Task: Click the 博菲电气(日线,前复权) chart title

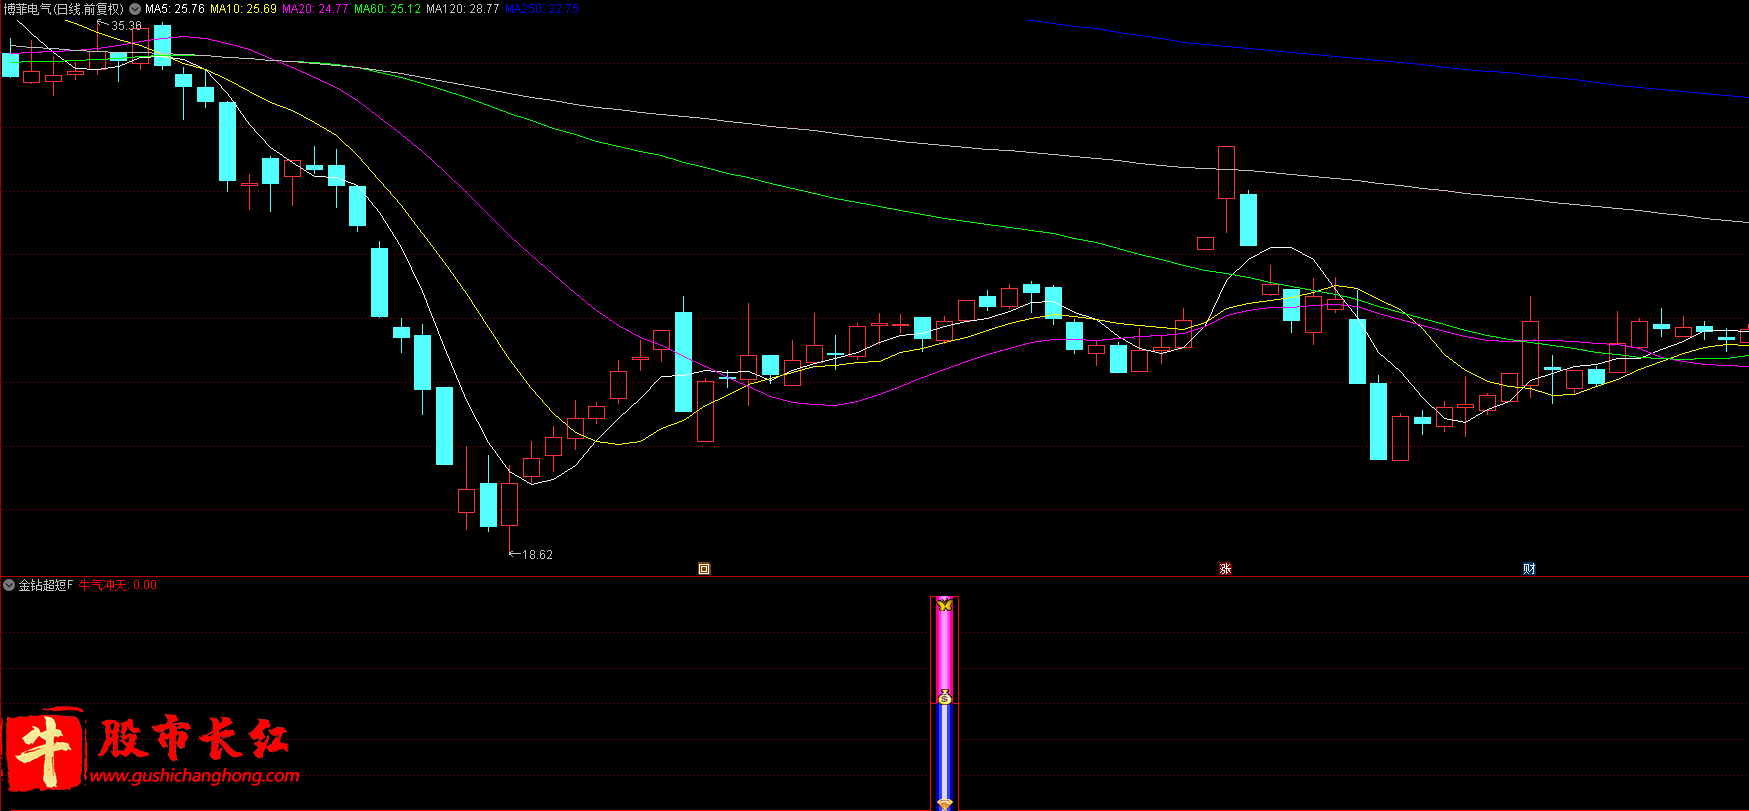Action: coord(64,9)
